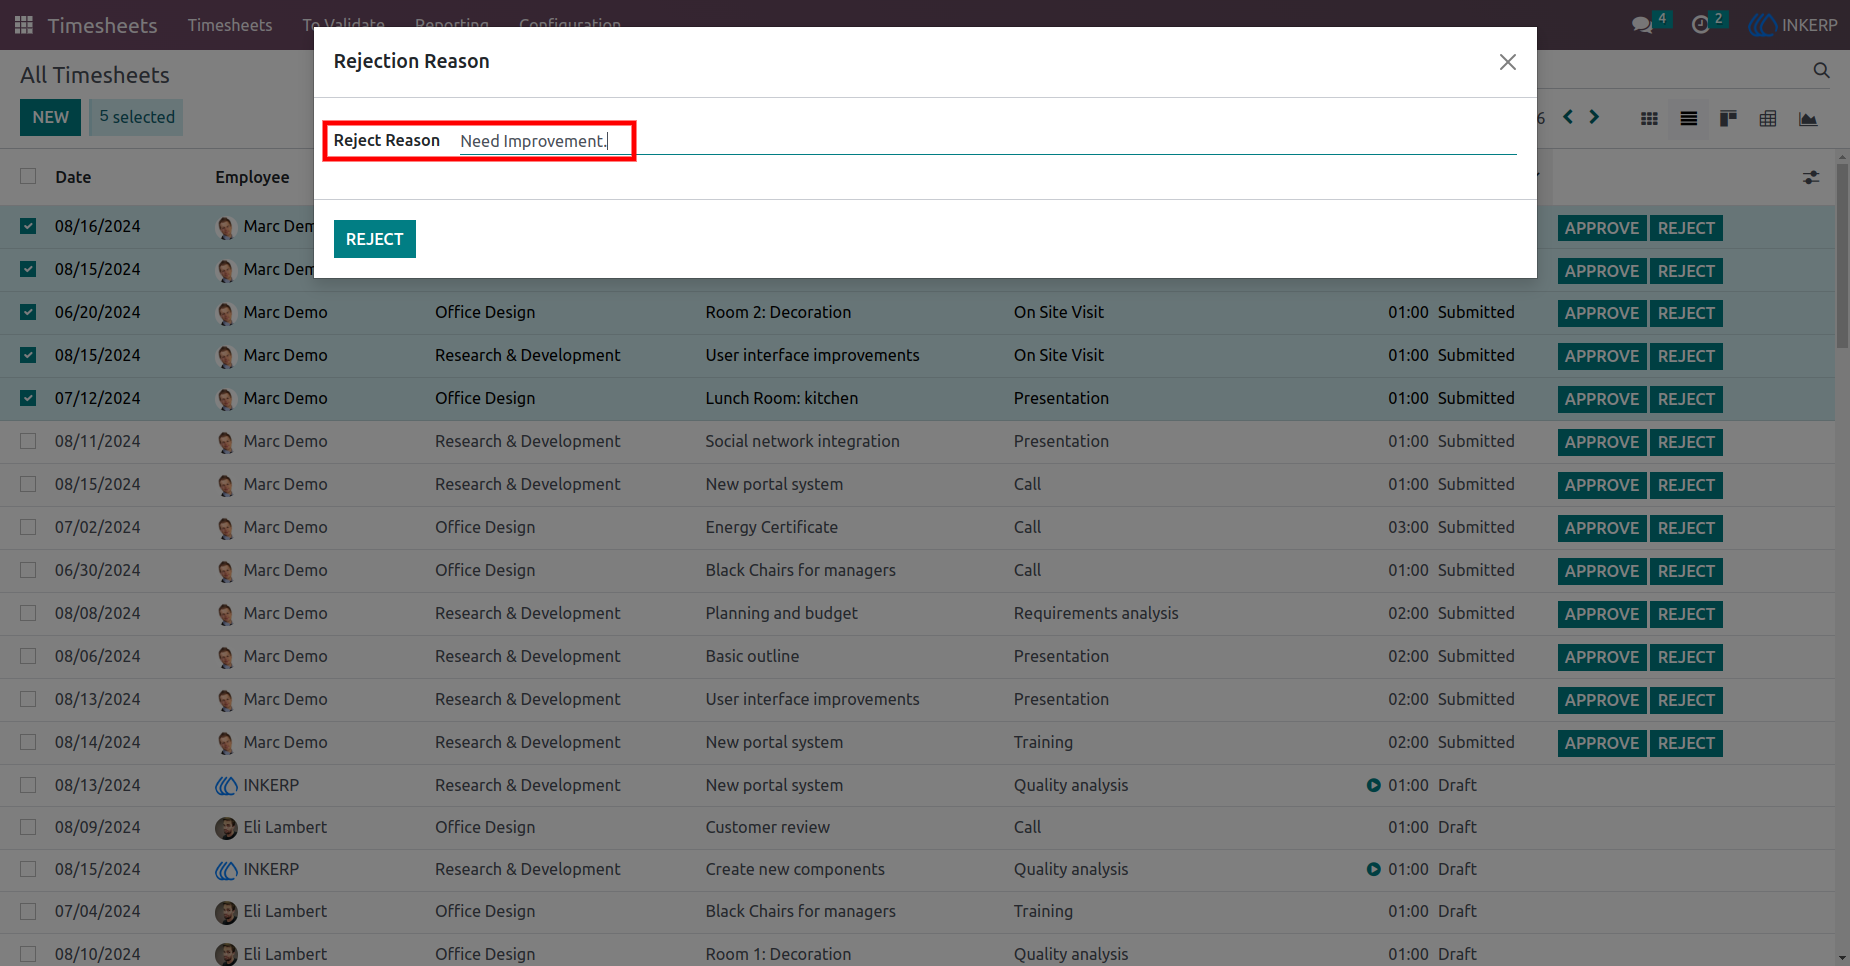Check the 07/02/2024 row checkbox
This screenshot has width=1850, height=966.
pyautogui.click(x=28, y=527)
